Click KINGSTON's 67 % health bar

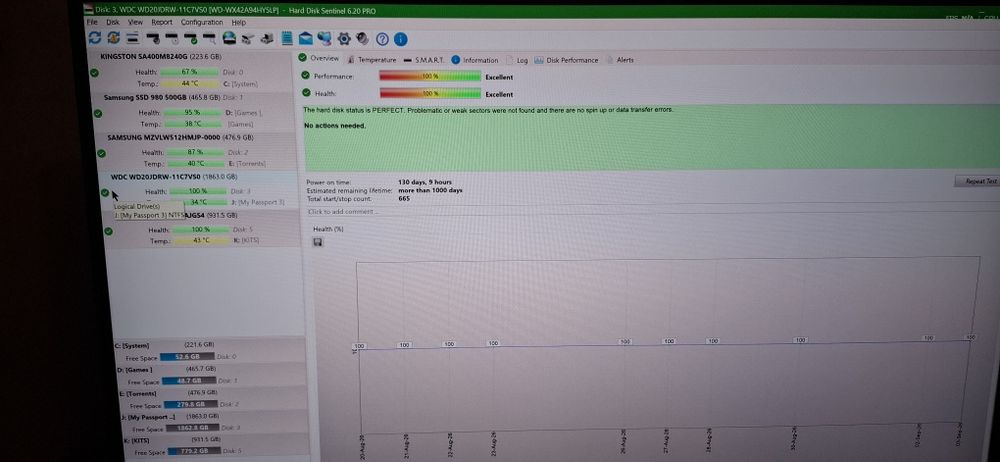coord(191,72)
